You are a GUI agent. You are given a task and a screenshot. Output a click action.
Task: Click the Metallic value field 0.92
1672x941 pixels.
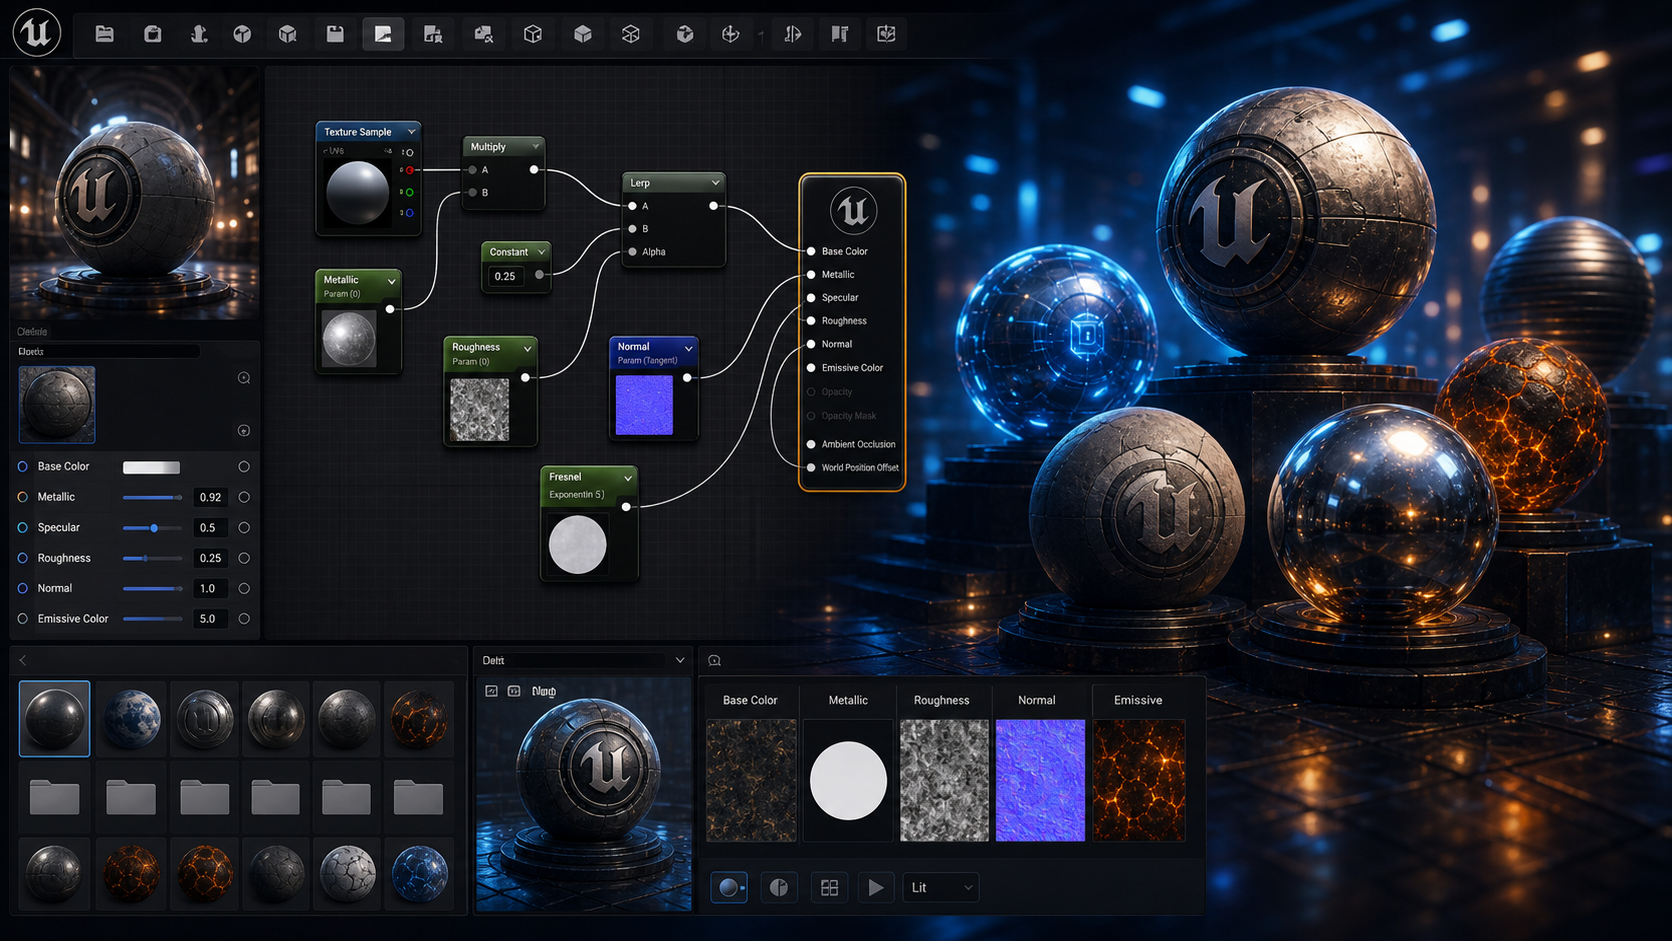[209, 497]
